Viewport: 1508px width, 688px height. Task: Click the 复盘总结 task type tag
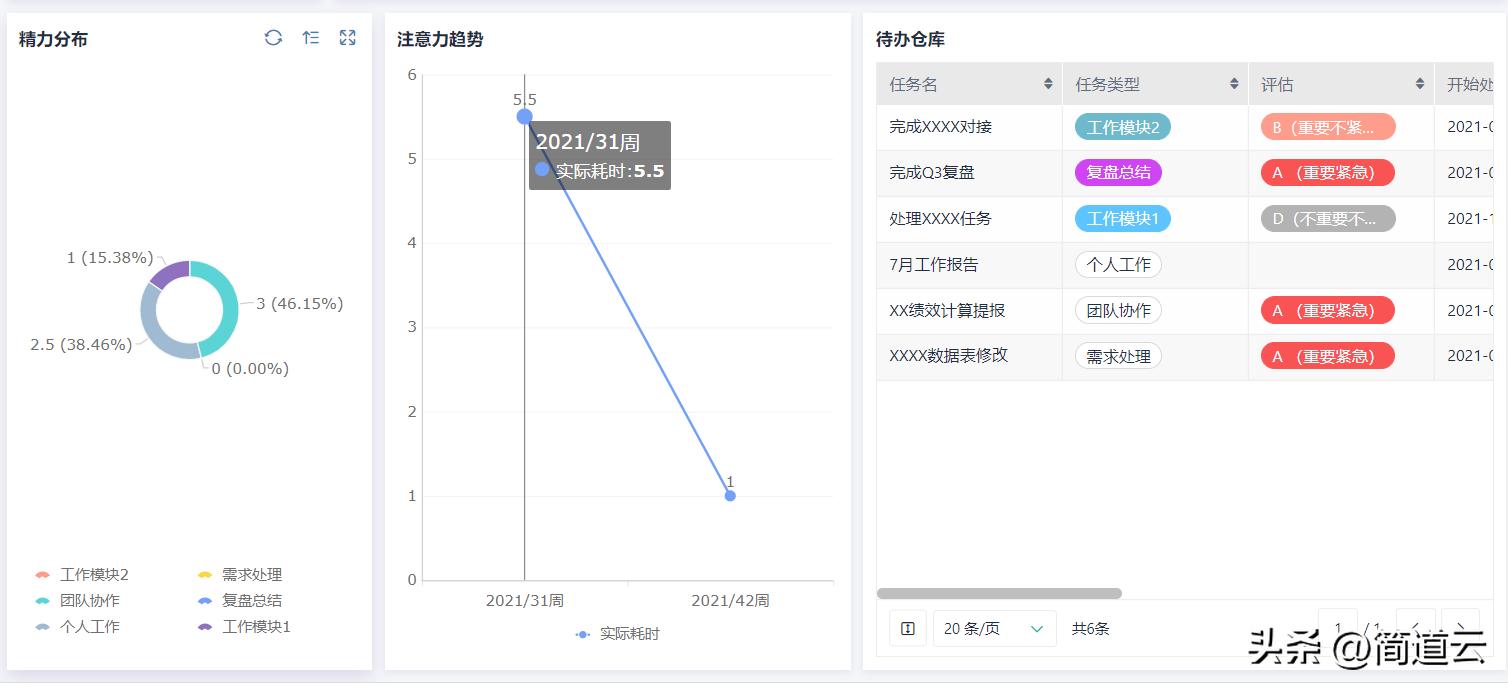pos(1118,173)
